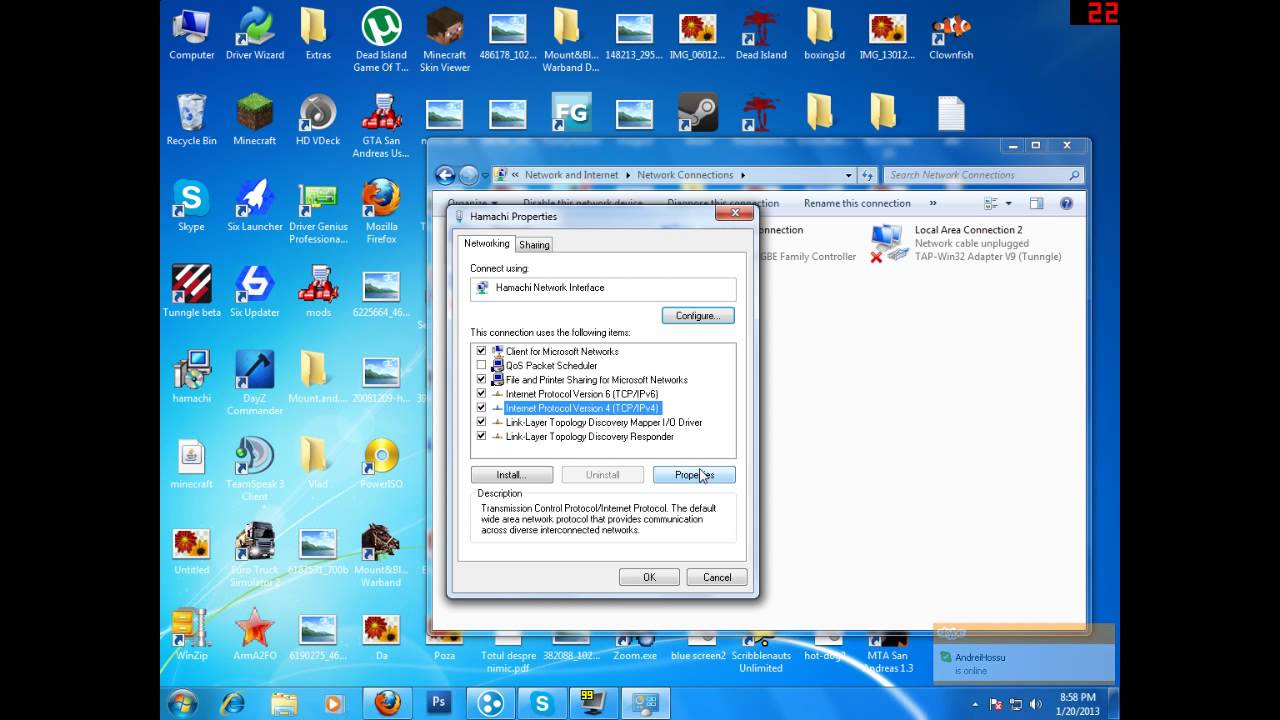Select the Networking tab
The image size is (1280, 720).
pyautogui.click(x=487, y=244)
